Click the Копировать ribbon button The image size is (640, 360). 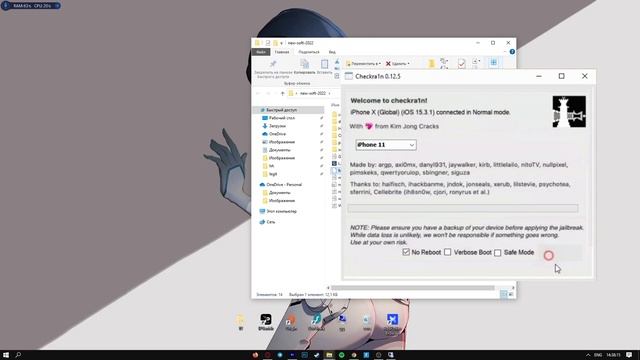click(x=304, y=67)
